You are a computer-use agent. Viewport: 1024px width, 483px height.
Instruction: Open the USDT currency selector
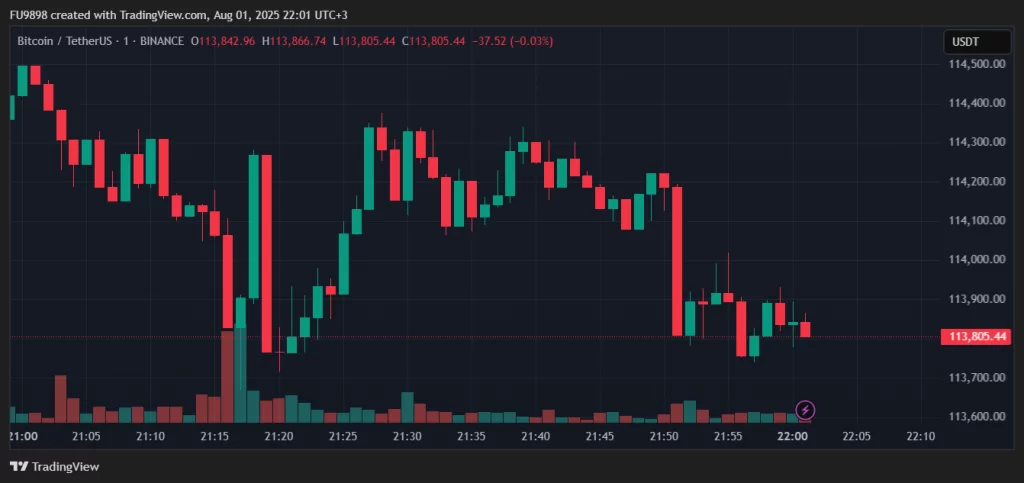965,42
